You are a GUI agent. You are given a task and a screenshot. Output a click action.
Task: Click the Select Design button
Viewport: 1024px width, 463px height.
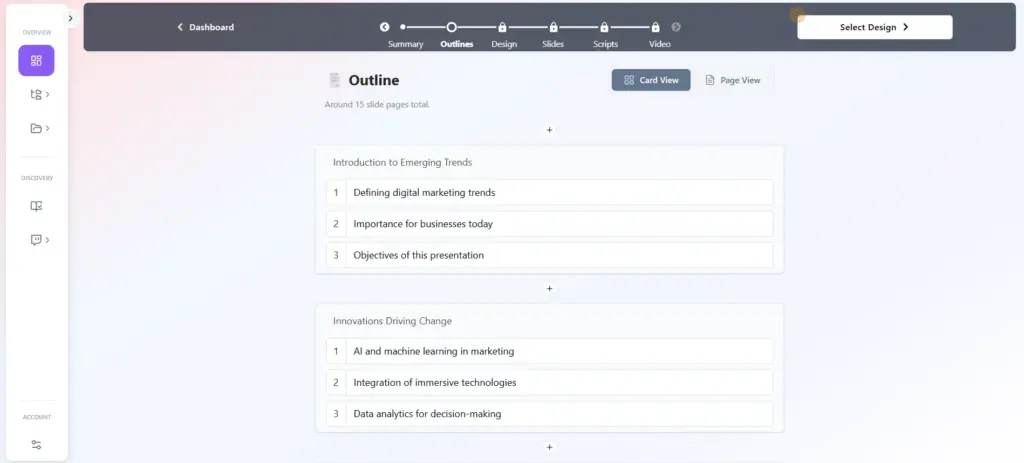(x=874, y=27)
